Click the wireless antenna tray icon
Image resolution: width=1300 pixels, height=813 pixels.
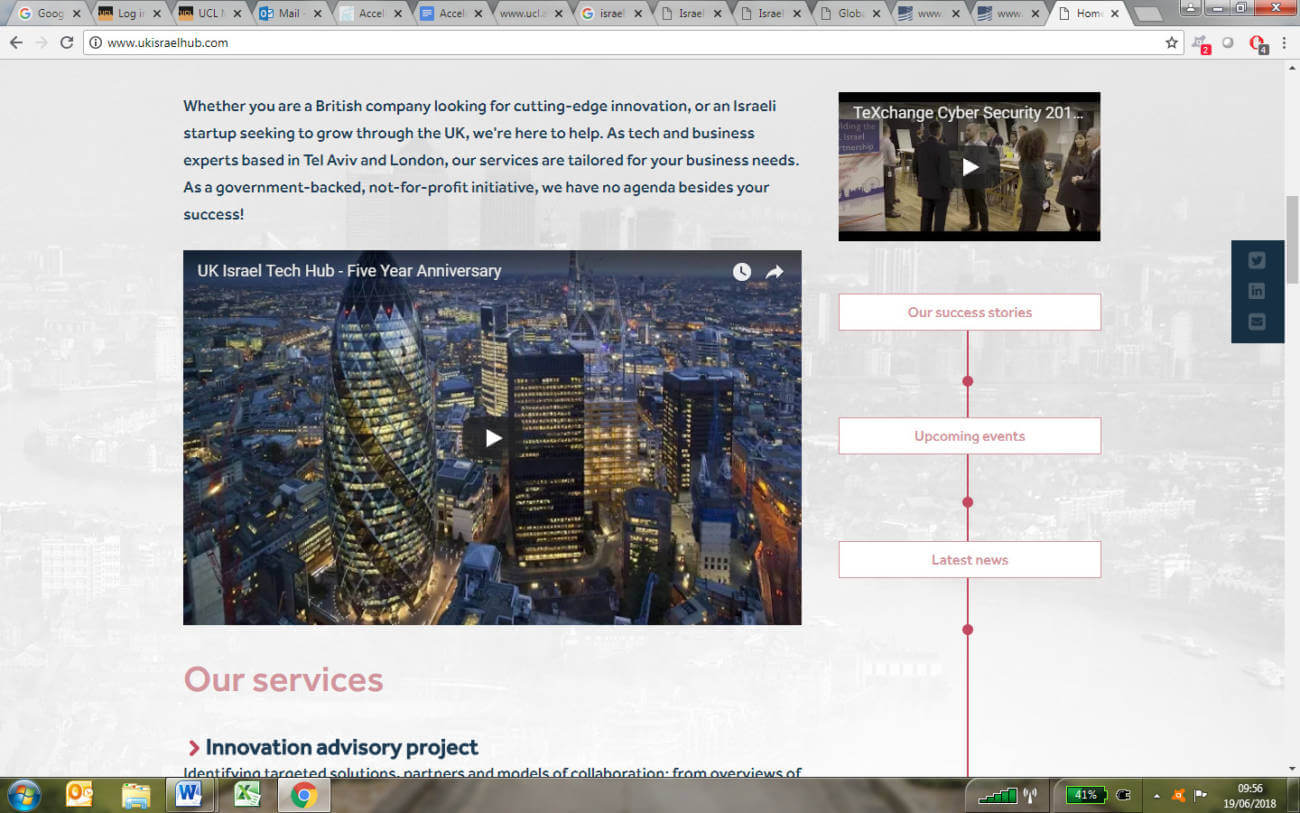point(1031,795)
